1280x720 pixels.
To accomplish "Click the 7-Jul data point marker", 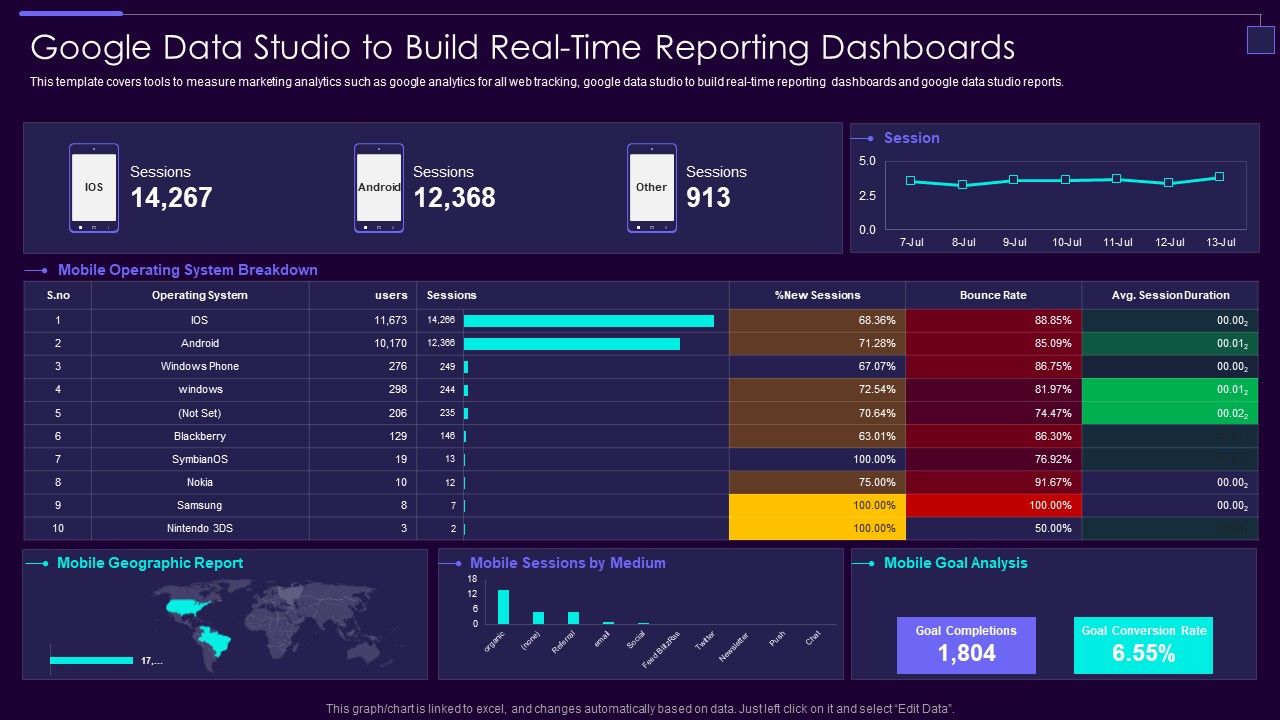I will 910,181.
